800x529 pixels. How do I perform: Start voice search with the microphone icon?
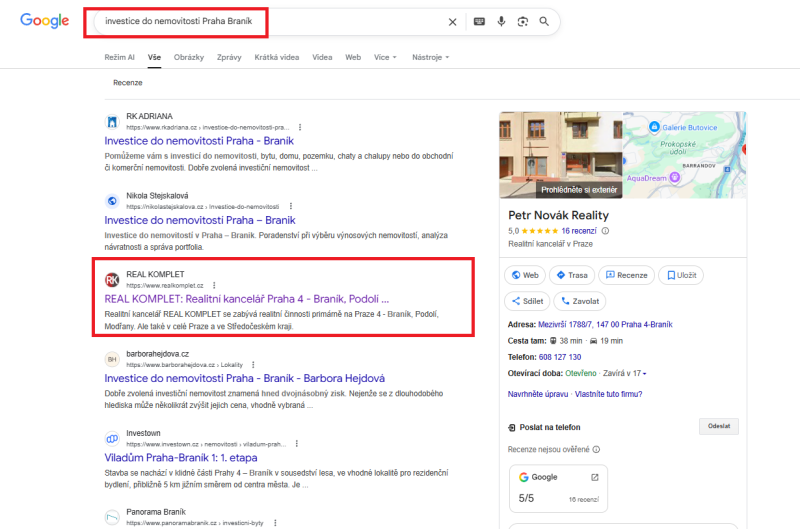point(501,21)
